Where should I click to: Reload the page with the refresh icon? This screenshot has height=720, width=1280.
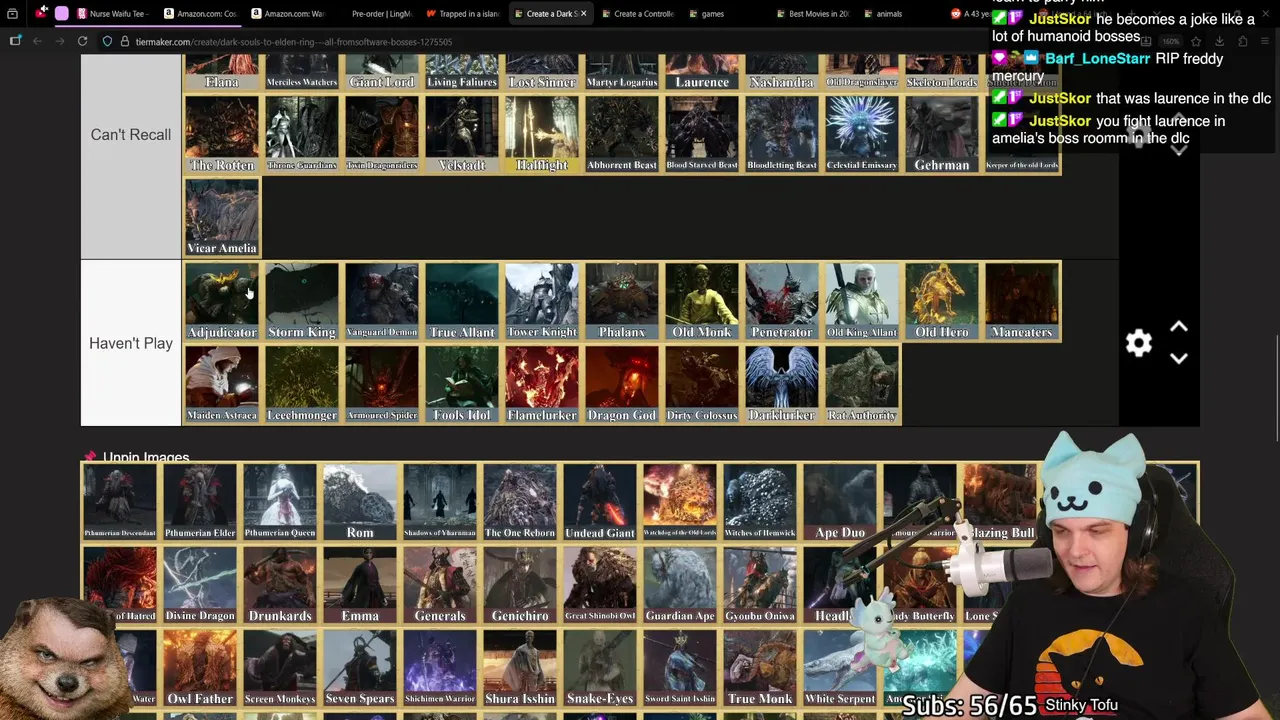click(x=82, y=41)
